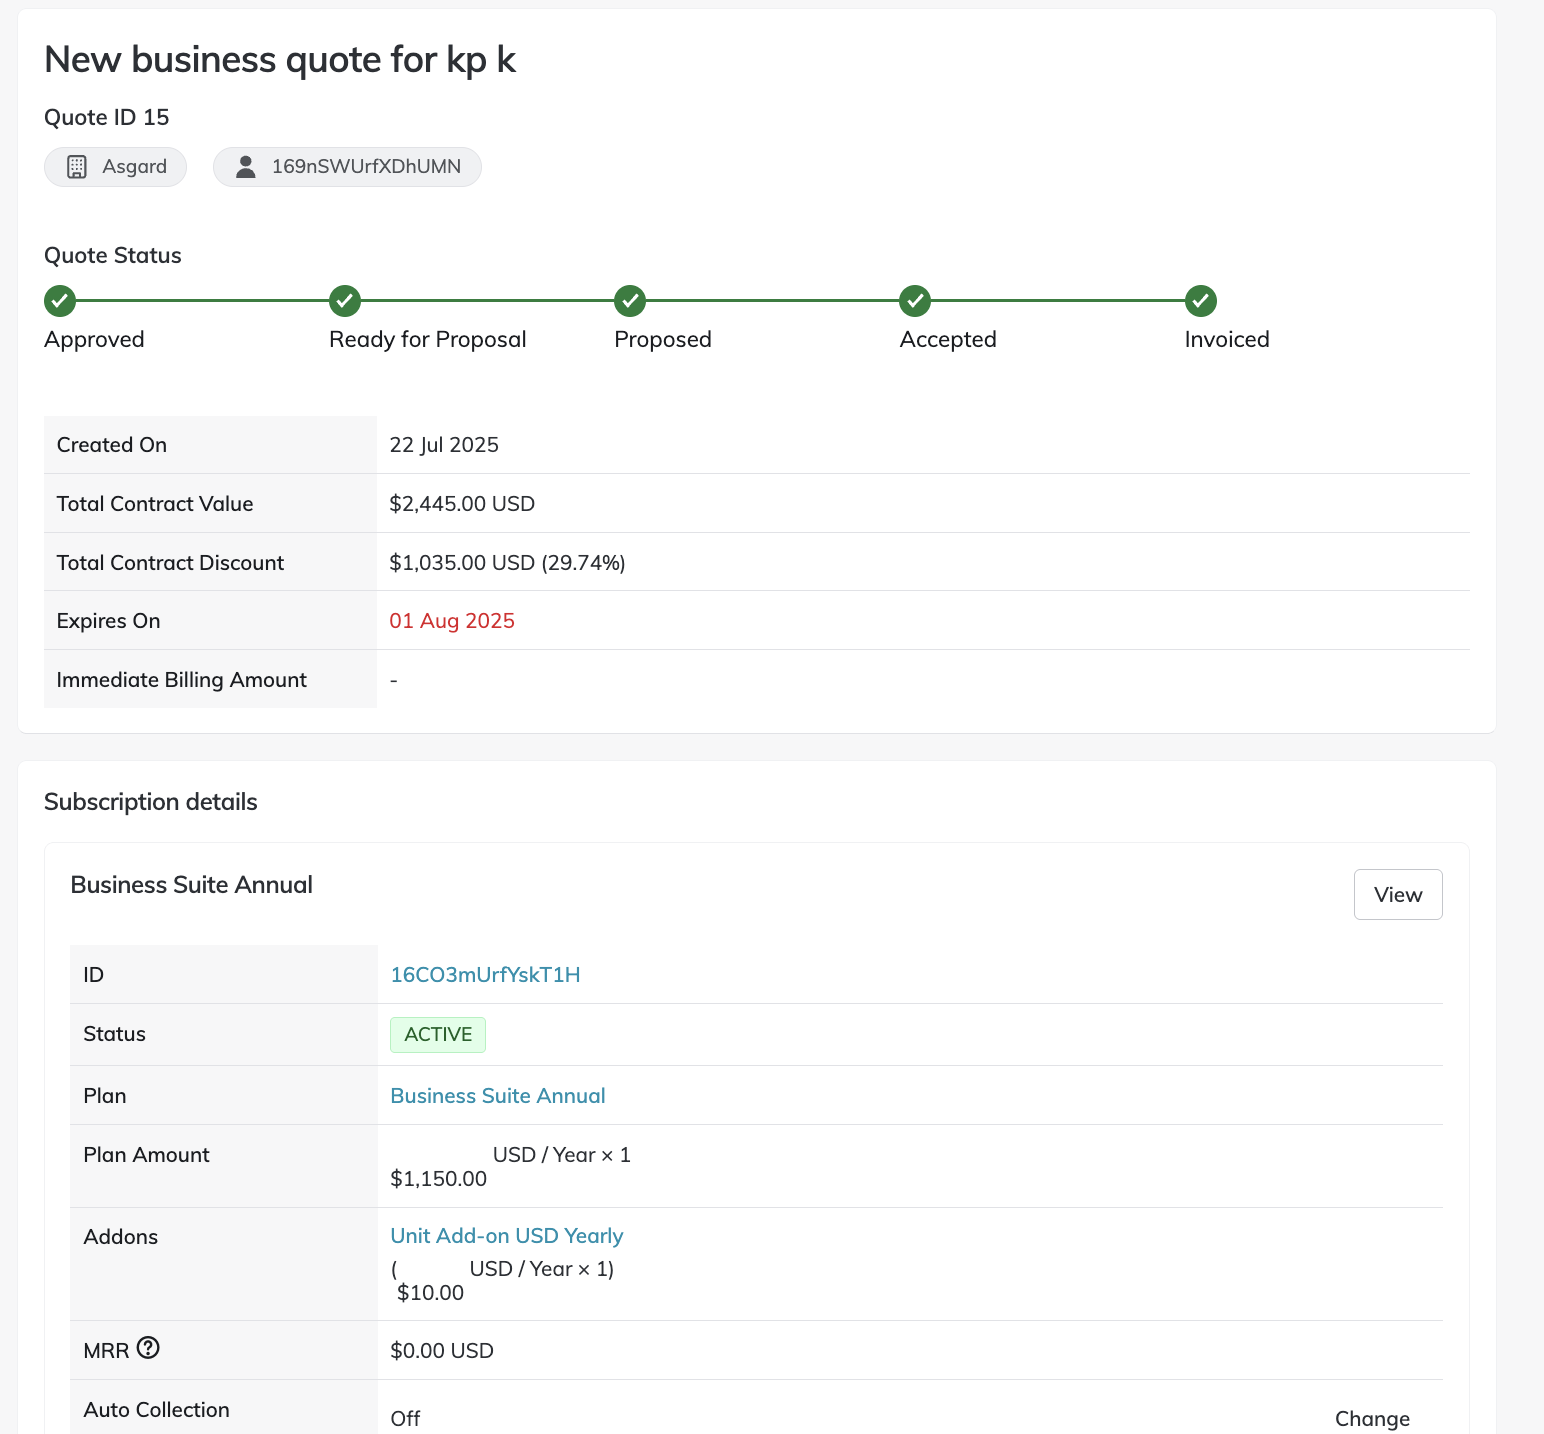Click the Approved status checkmark icon
Viewport: 1544px width, 1434px height.
point(60,300)
